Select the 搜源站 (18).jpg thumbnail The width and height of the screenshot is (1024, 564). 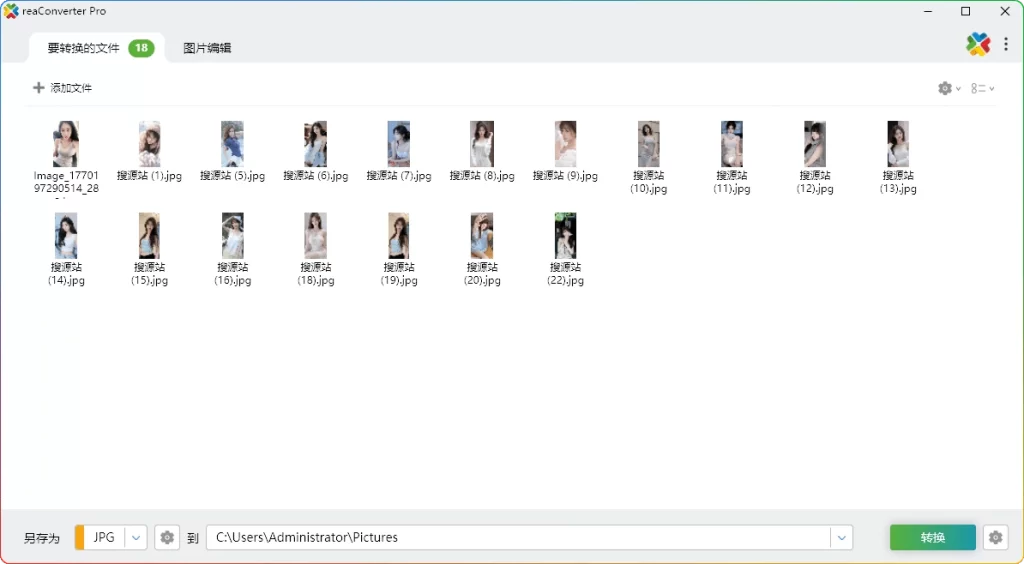(315, 236)
